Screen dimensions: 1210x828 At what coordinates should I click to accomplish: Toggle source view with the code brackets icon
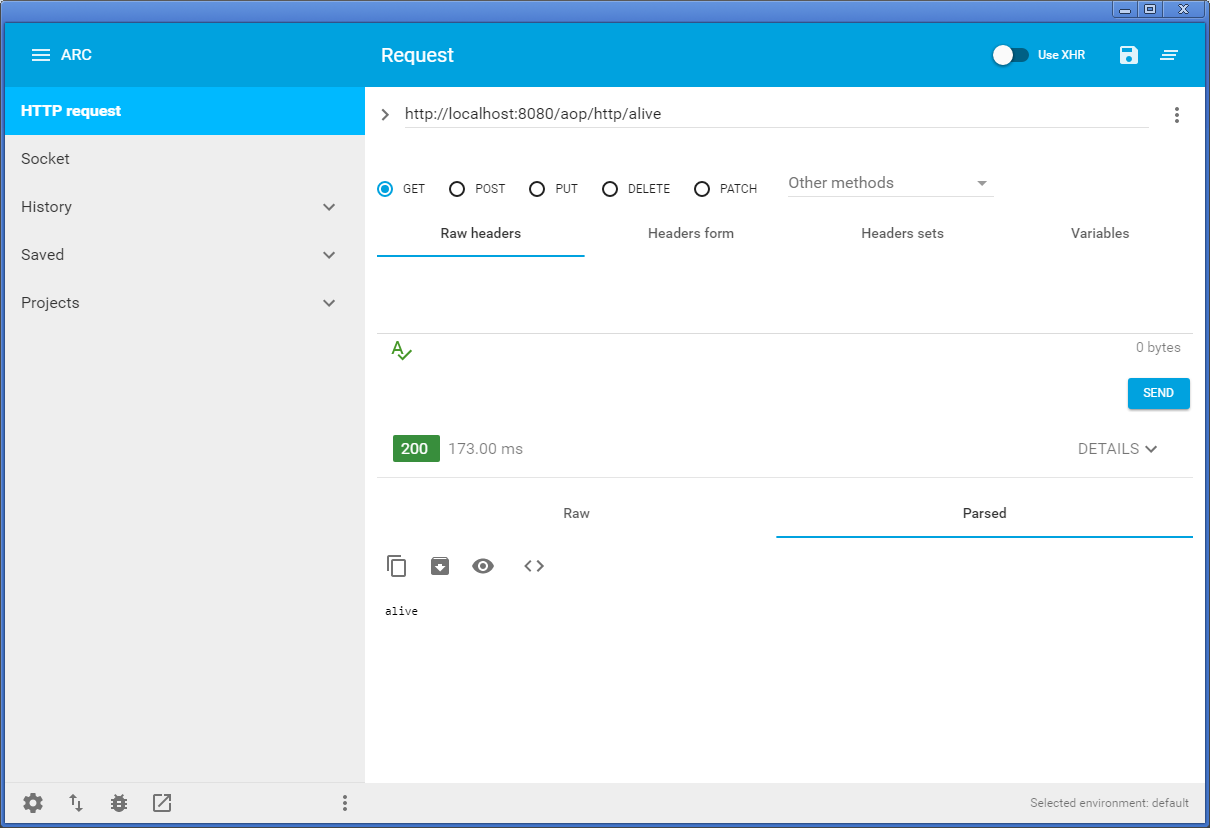(534, 566)
